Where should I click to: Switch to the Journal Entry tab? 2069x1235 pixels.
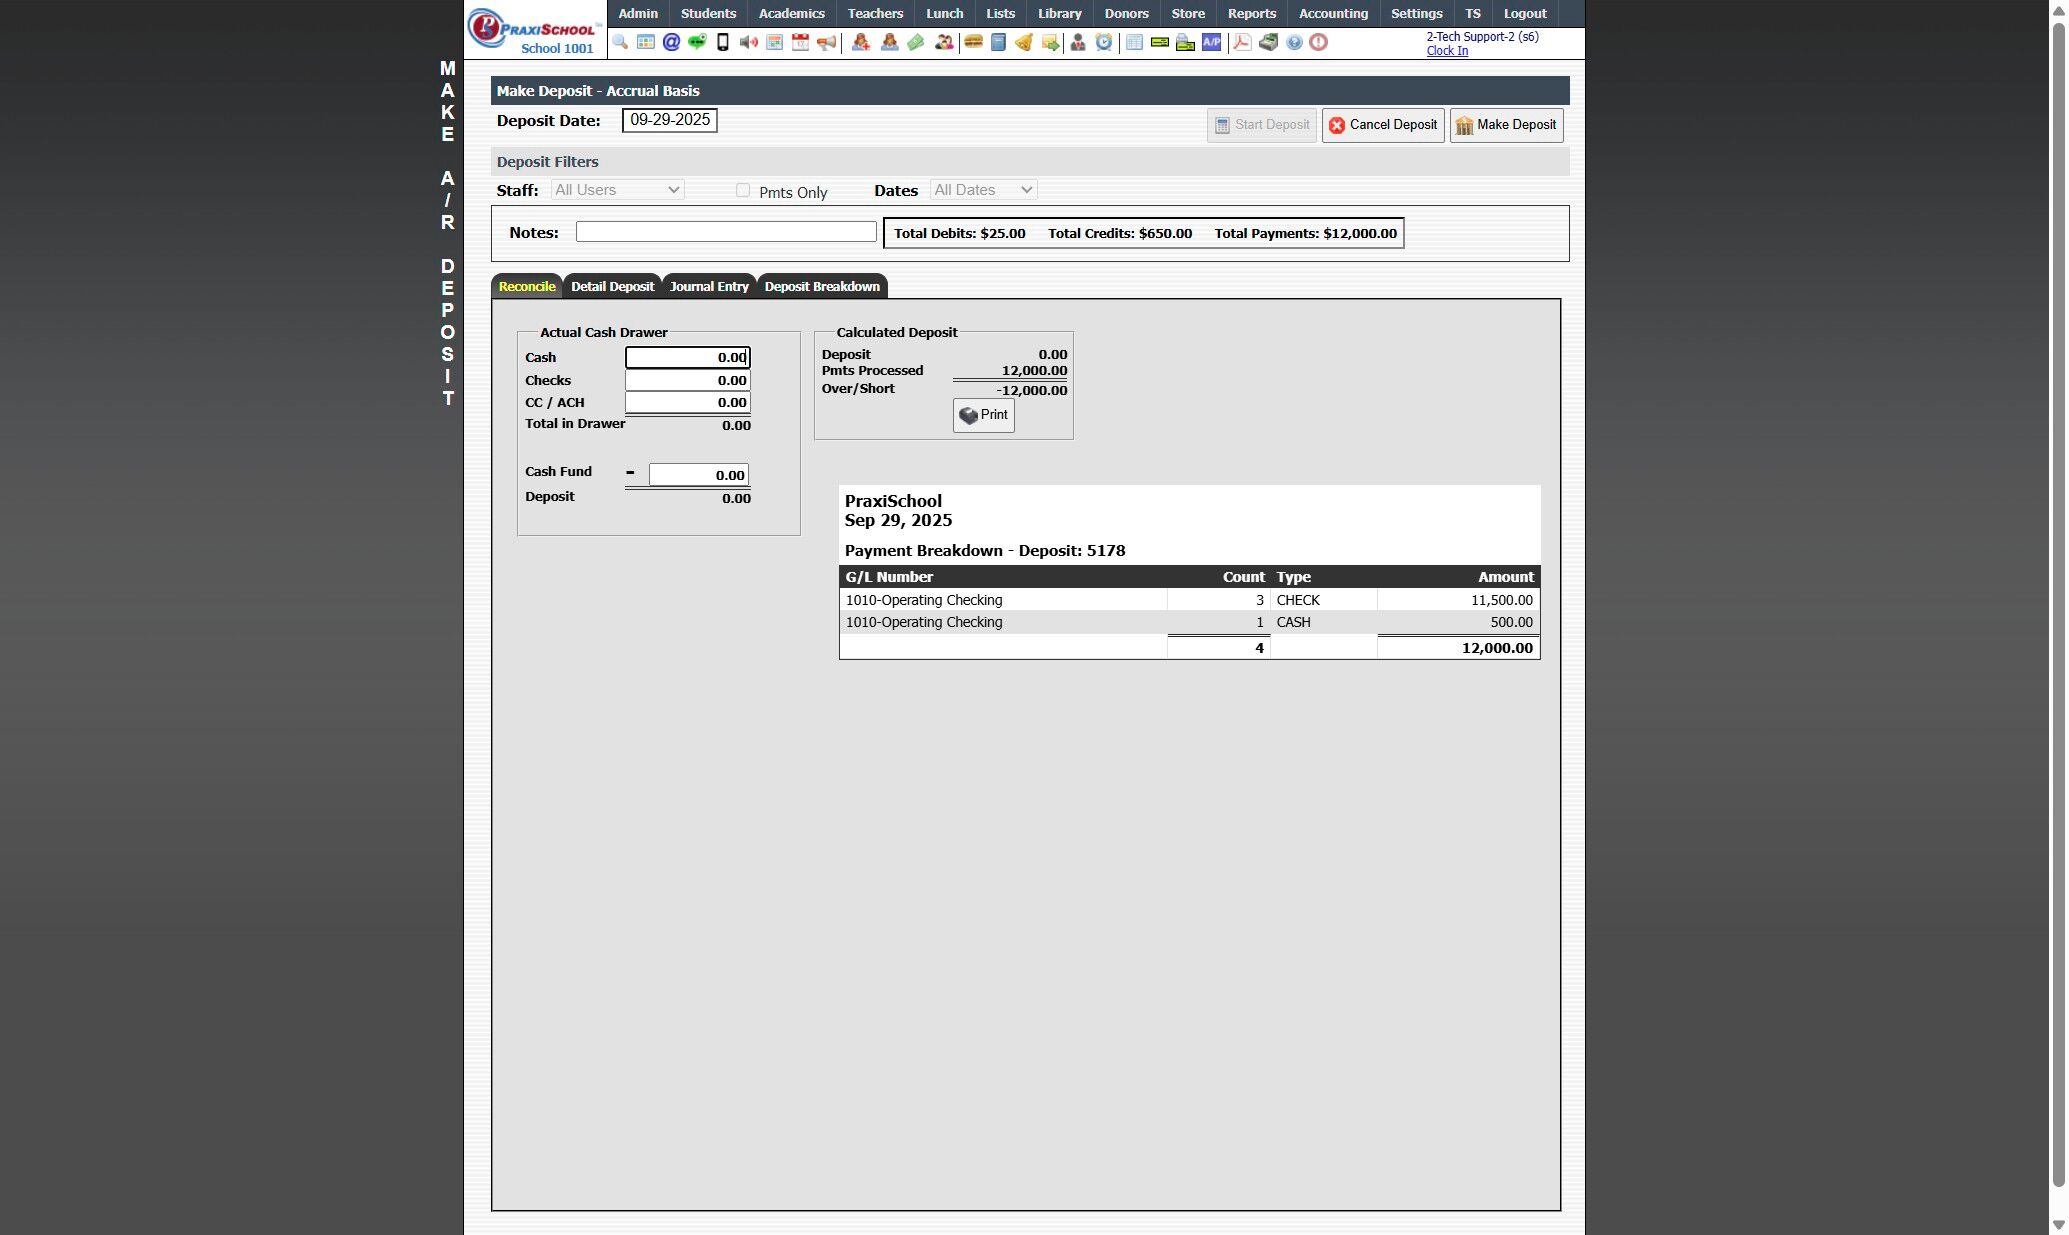point(708,286)
